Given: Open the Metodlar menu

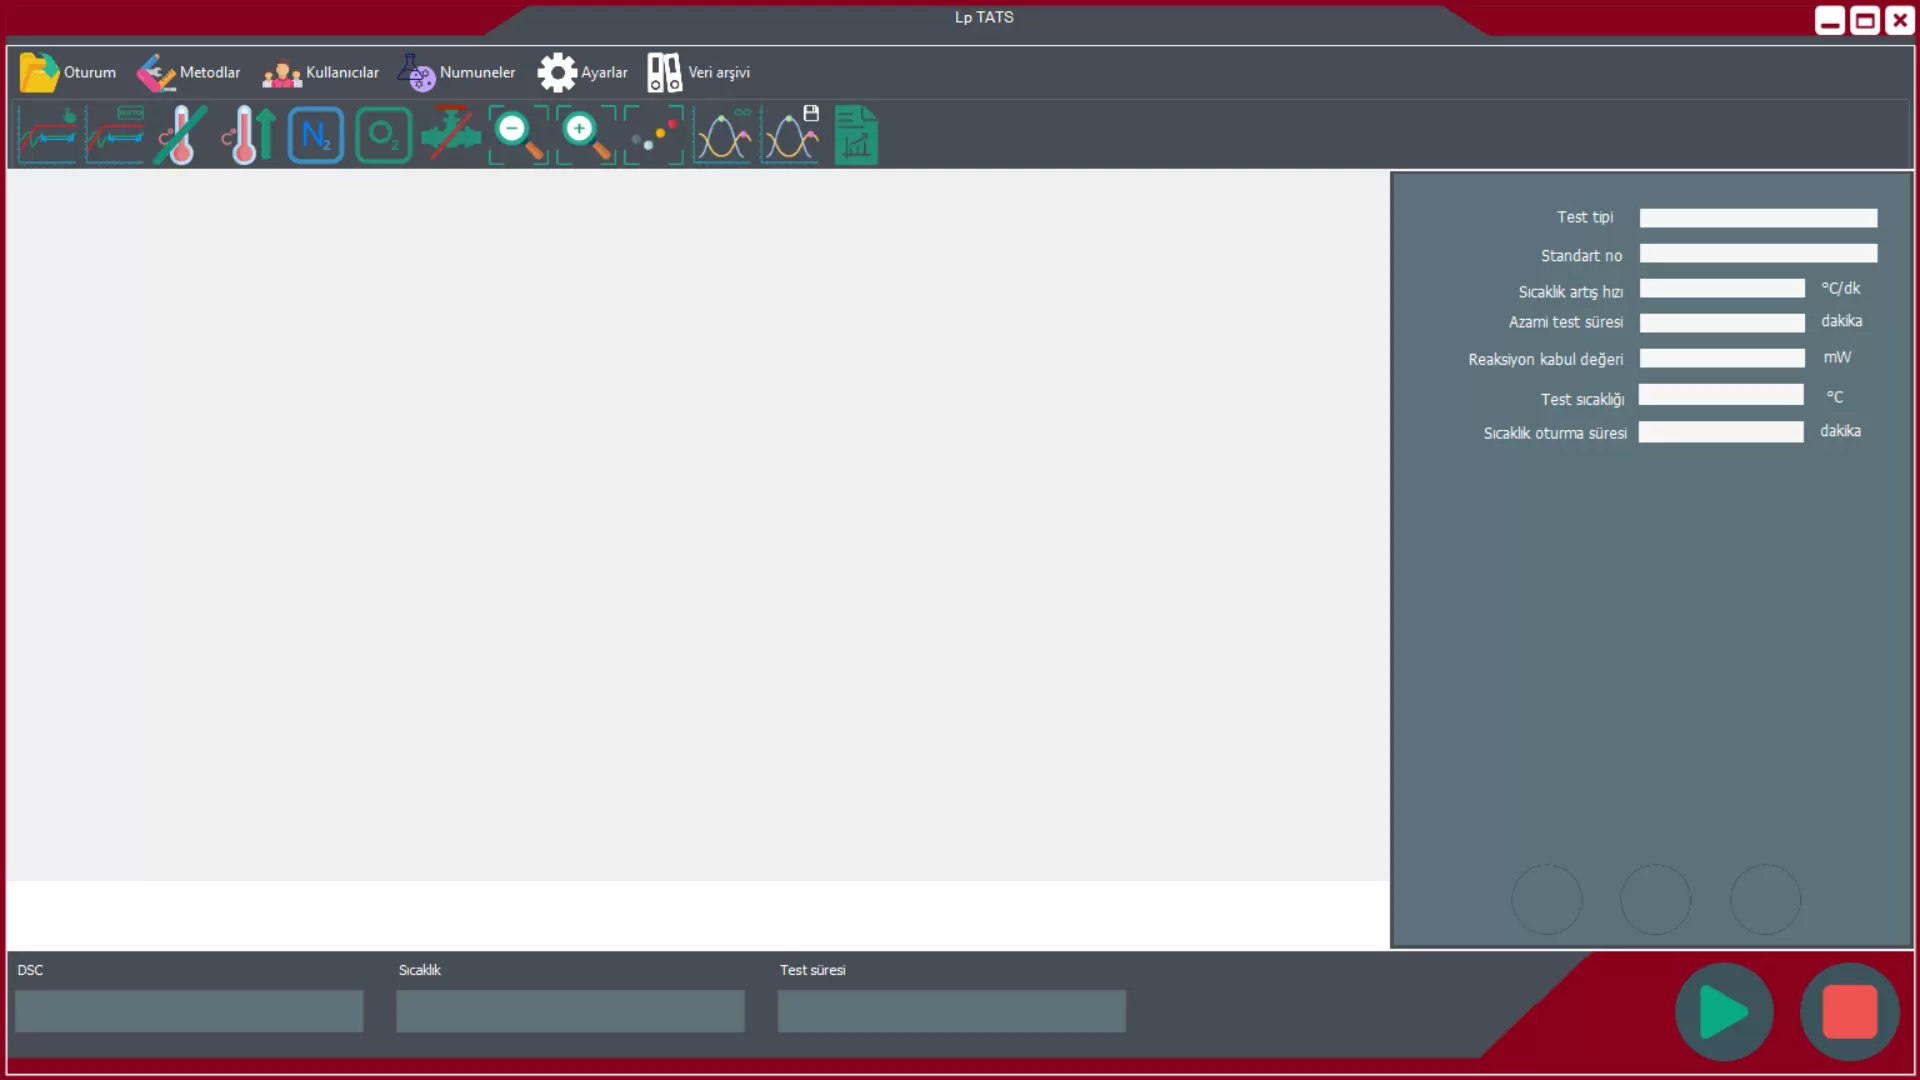Looking at the screenshot, I should [x=189, y=72].
